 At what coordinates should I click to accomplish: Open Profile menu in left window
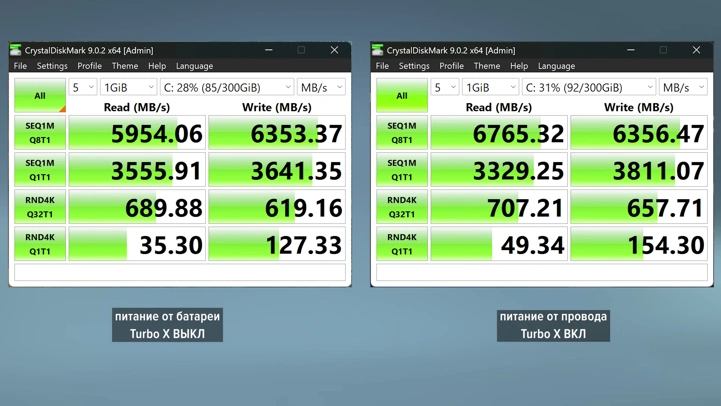click(89, 66)
